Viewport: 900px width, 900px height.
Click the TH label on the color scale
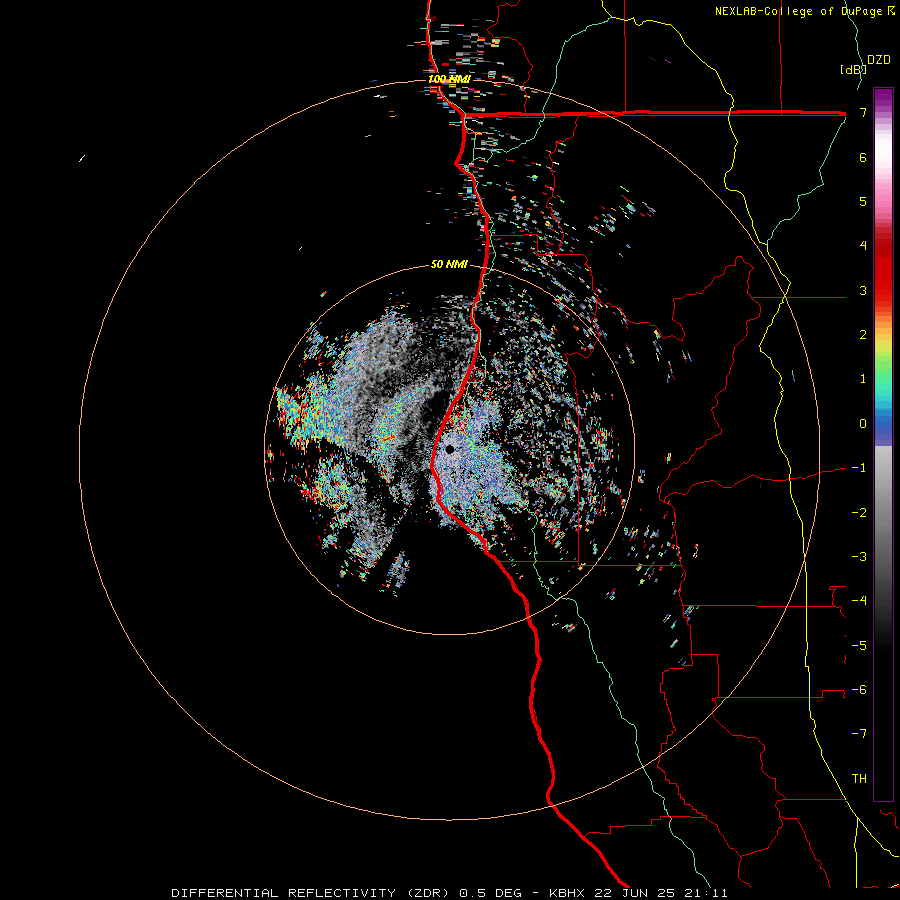pyautogui.click(x=859, y=779)
